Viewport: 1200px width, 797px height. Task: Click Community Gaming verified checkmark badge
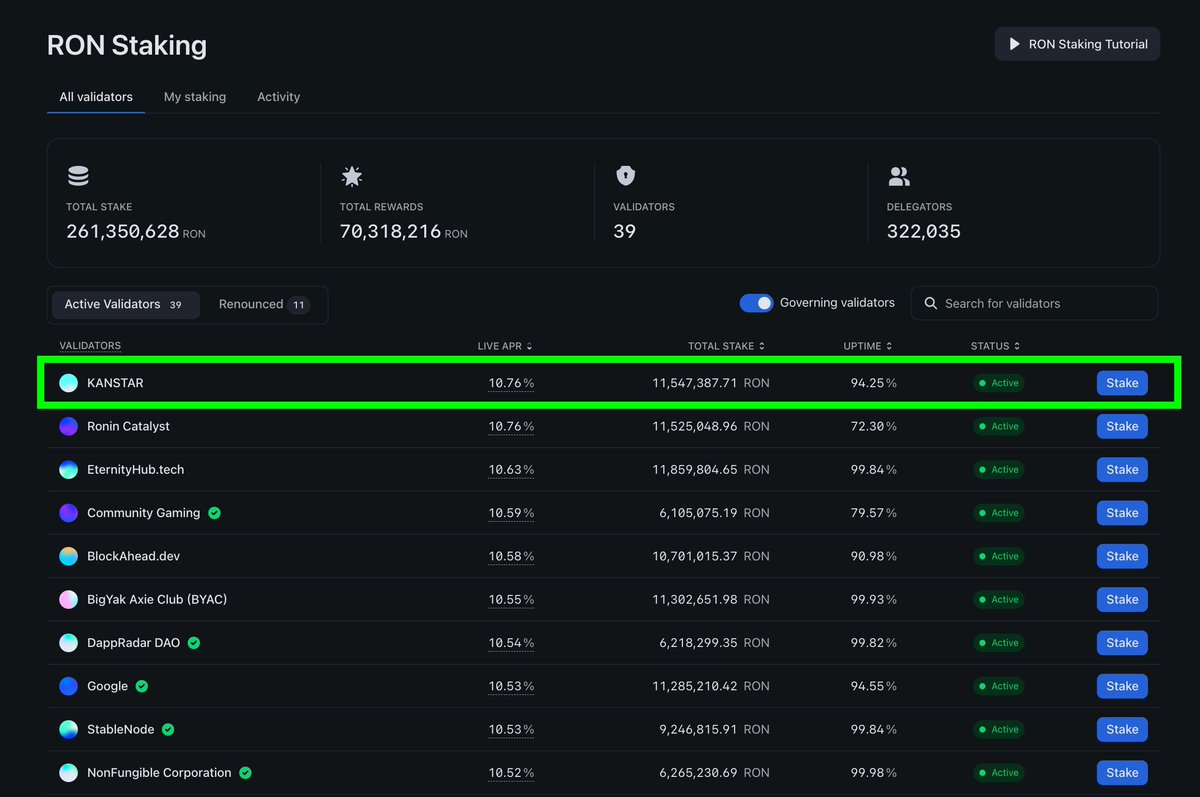click(x=214, y=513)
